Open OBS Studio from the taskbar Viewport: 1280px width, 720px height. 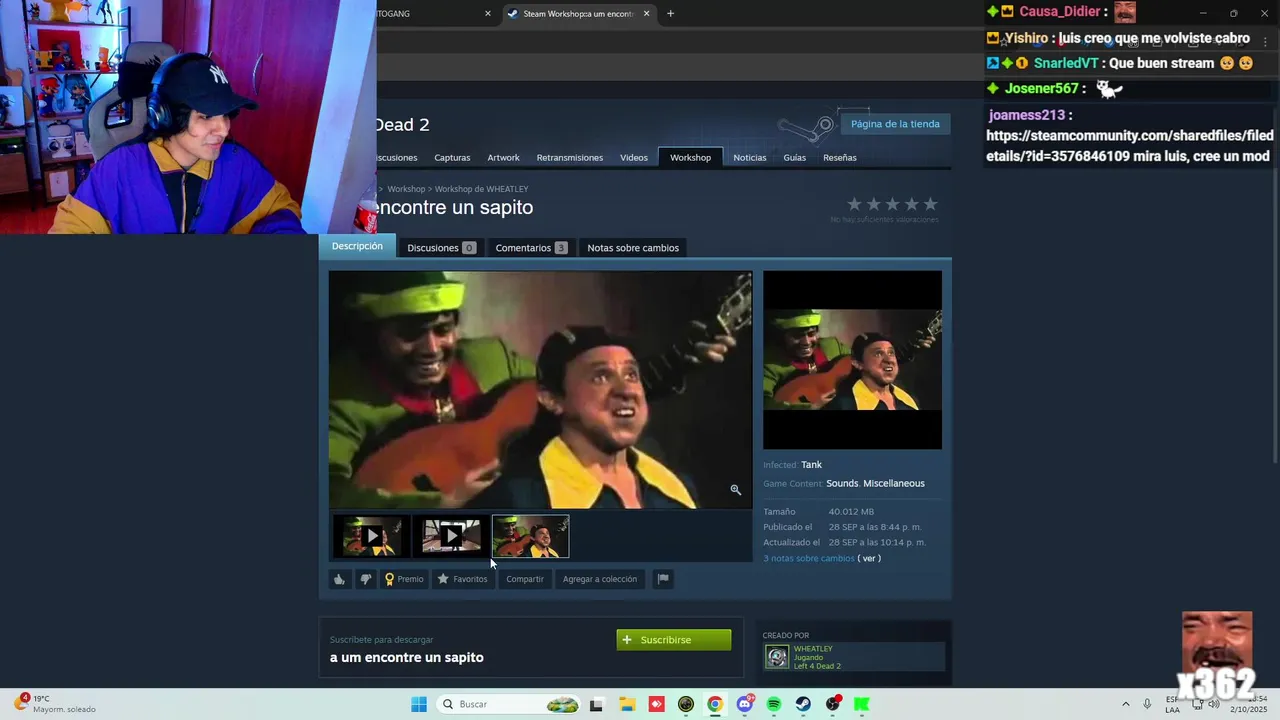tap(833, 704)
